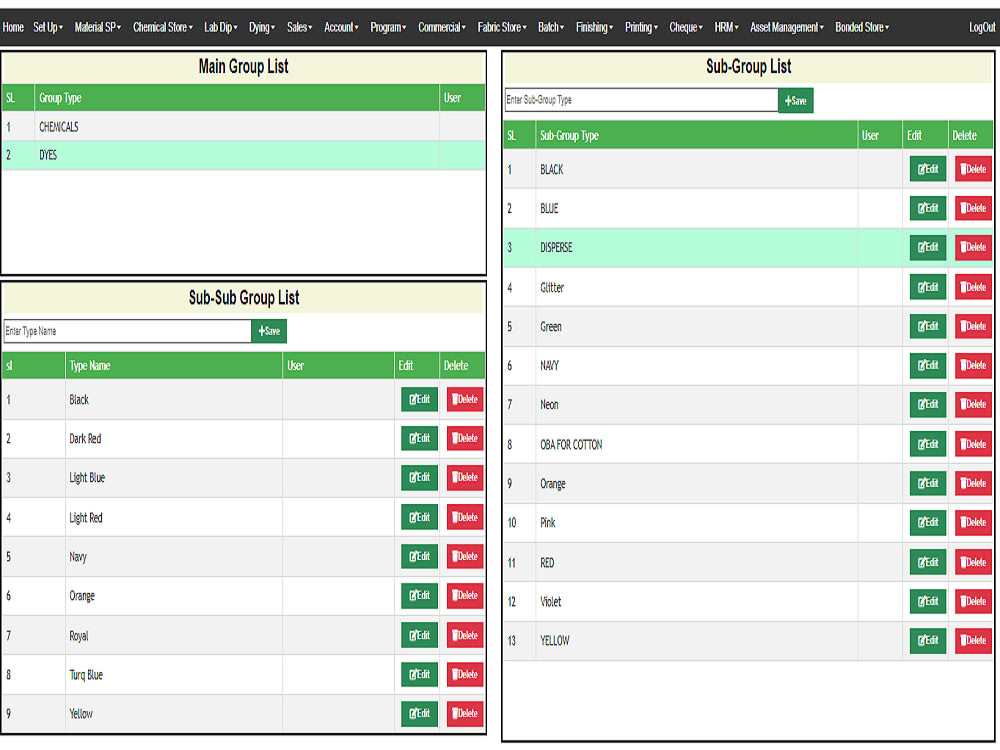Edit the RED sub-group
Viewport: 1000px width, 750px height.
(x=928, y=562)
